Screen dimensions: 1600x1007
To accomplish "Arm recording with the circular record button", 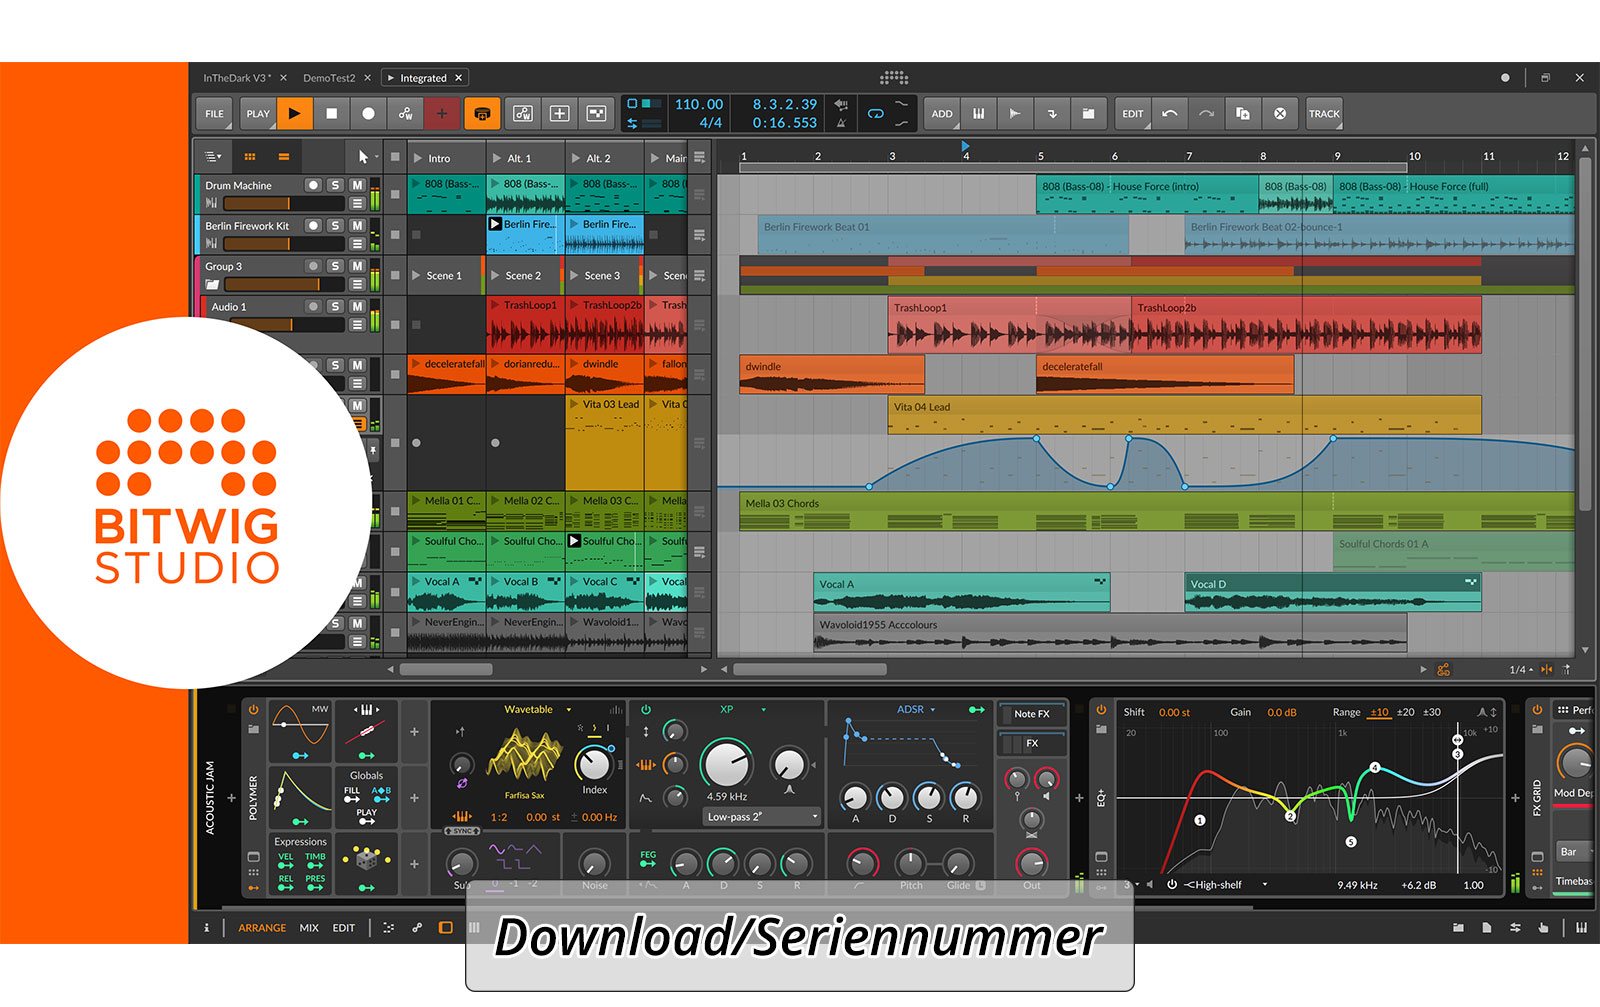I will point(368,114).
